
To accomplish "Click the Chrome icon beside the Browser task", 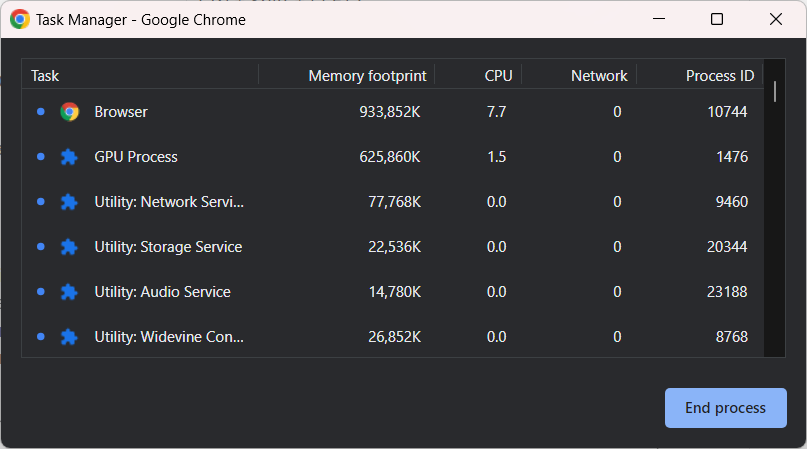I will pyautogui.click(x=69, y=112).
